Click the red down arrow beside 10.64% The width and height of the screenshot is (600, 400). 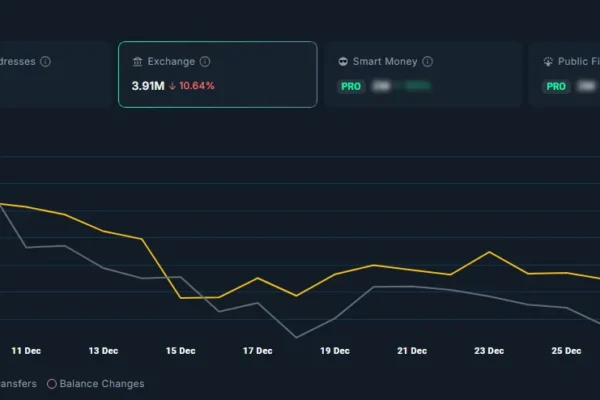[x=173, y=86]
